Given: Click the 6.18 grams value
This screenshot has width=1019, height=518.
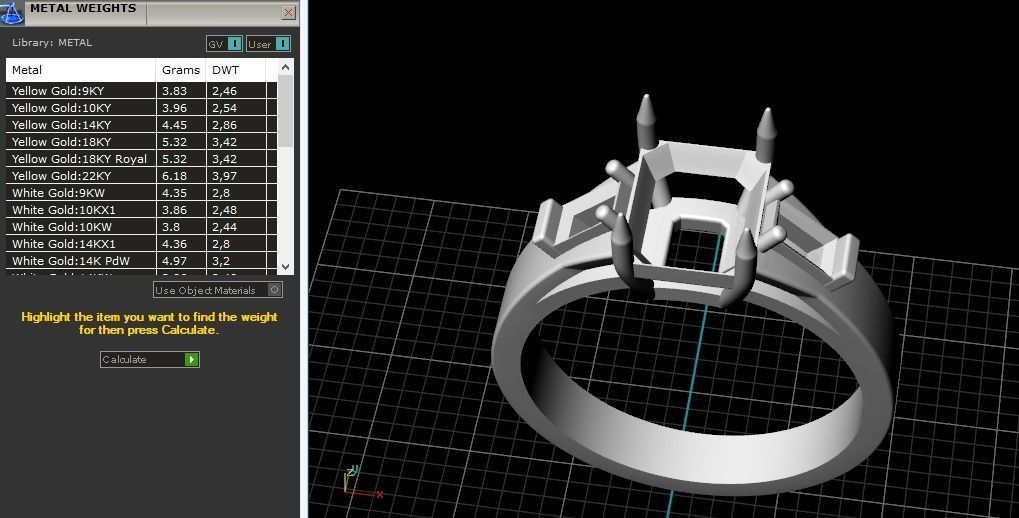Looking at the screenshot, I should pos(174,175).
